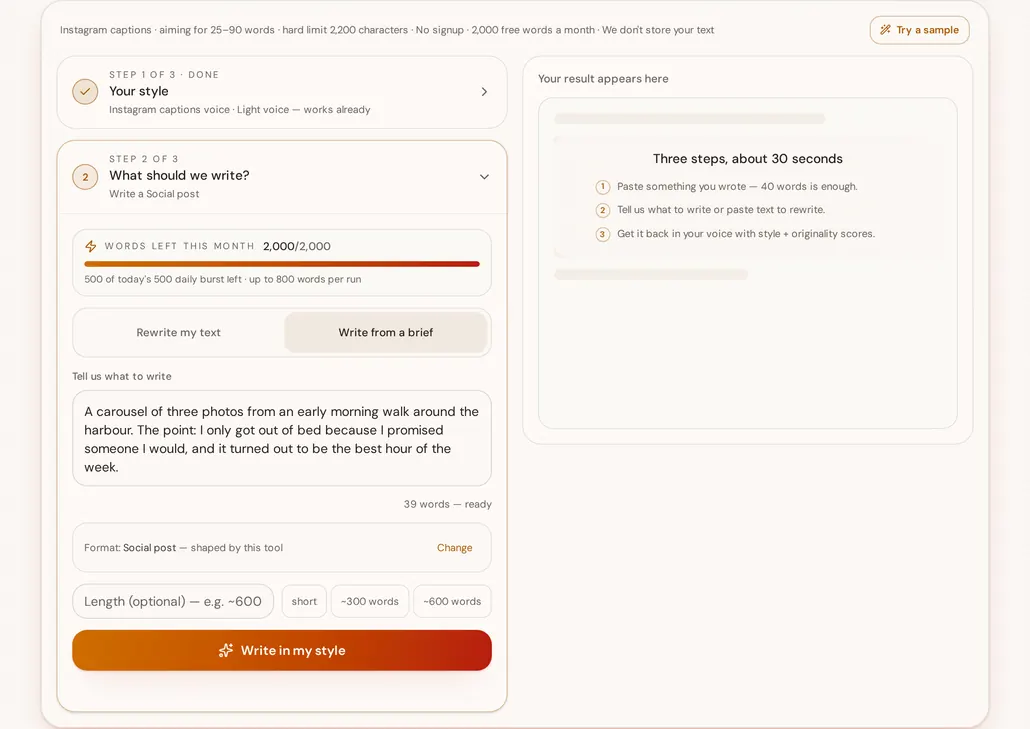This screenshot has height=729, width=1030.
Task: Open the Your style step heading
Action: [x=139, y=91]
